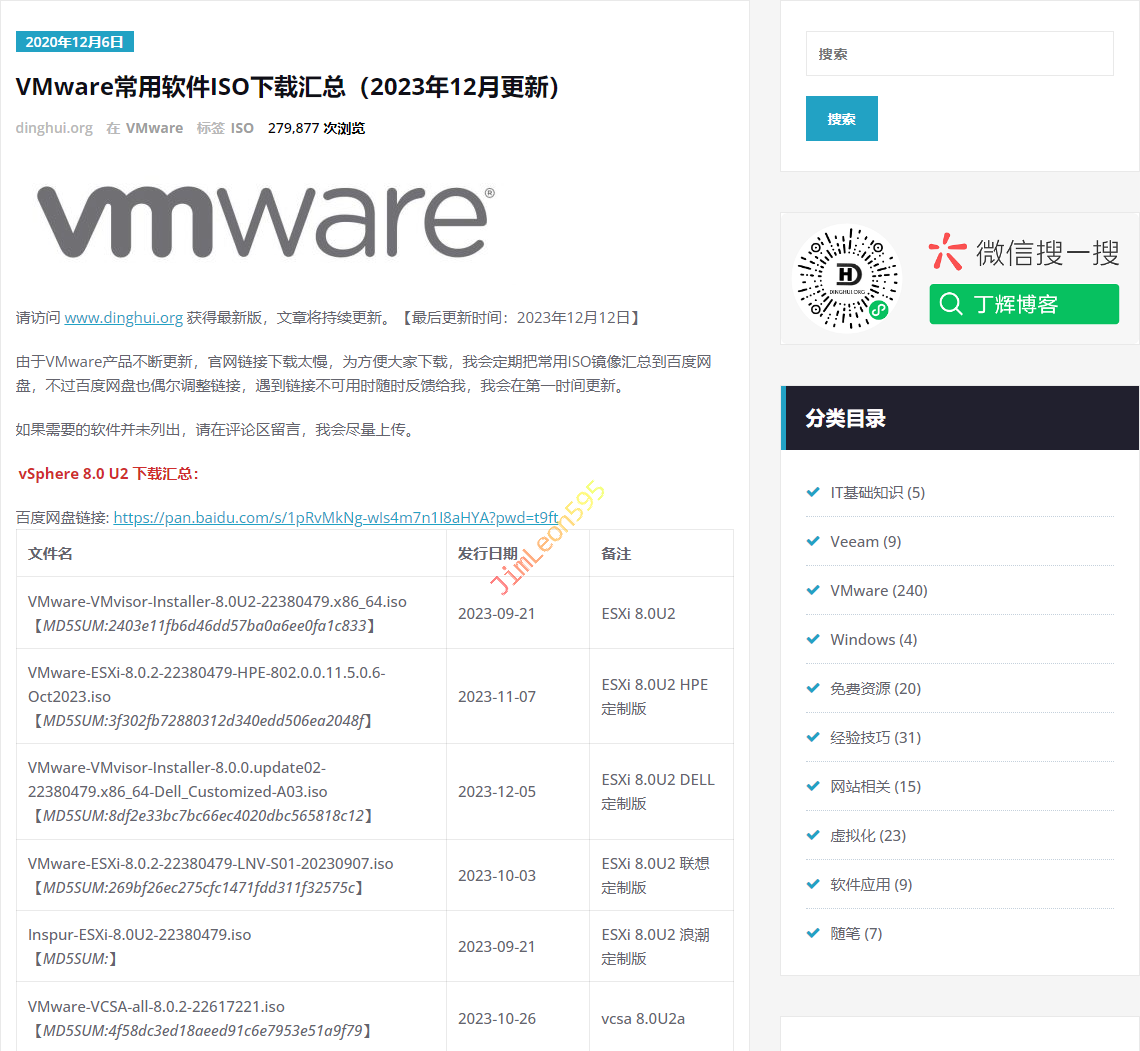Go to 经验技巧 (31) category
Image resolution: width=1140 pixels, height=1051 pixels.
tap(875, 737)
